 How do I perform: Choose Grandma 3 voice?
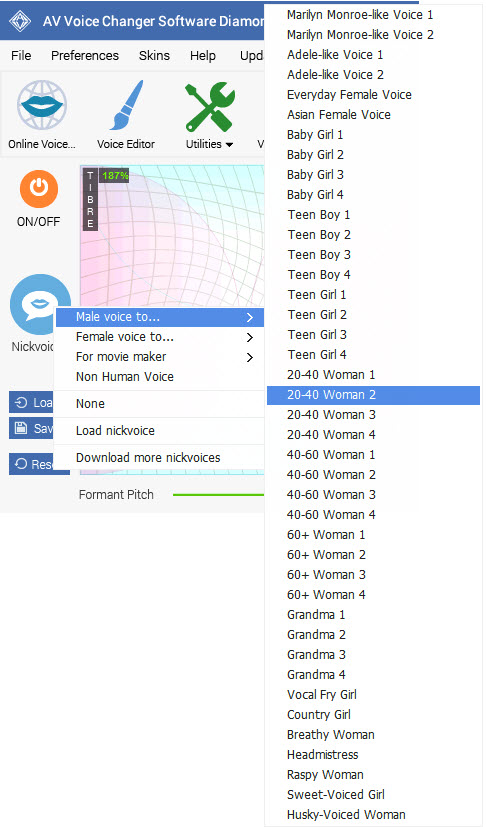click(373, 655)
